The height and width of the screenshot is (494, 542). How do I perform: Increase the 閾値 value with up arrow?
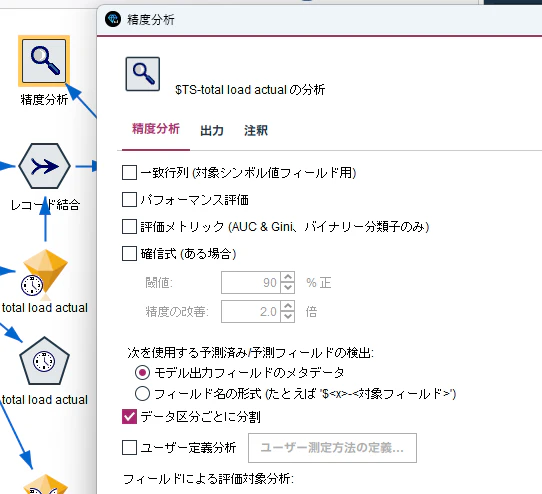tap(288, 277)
